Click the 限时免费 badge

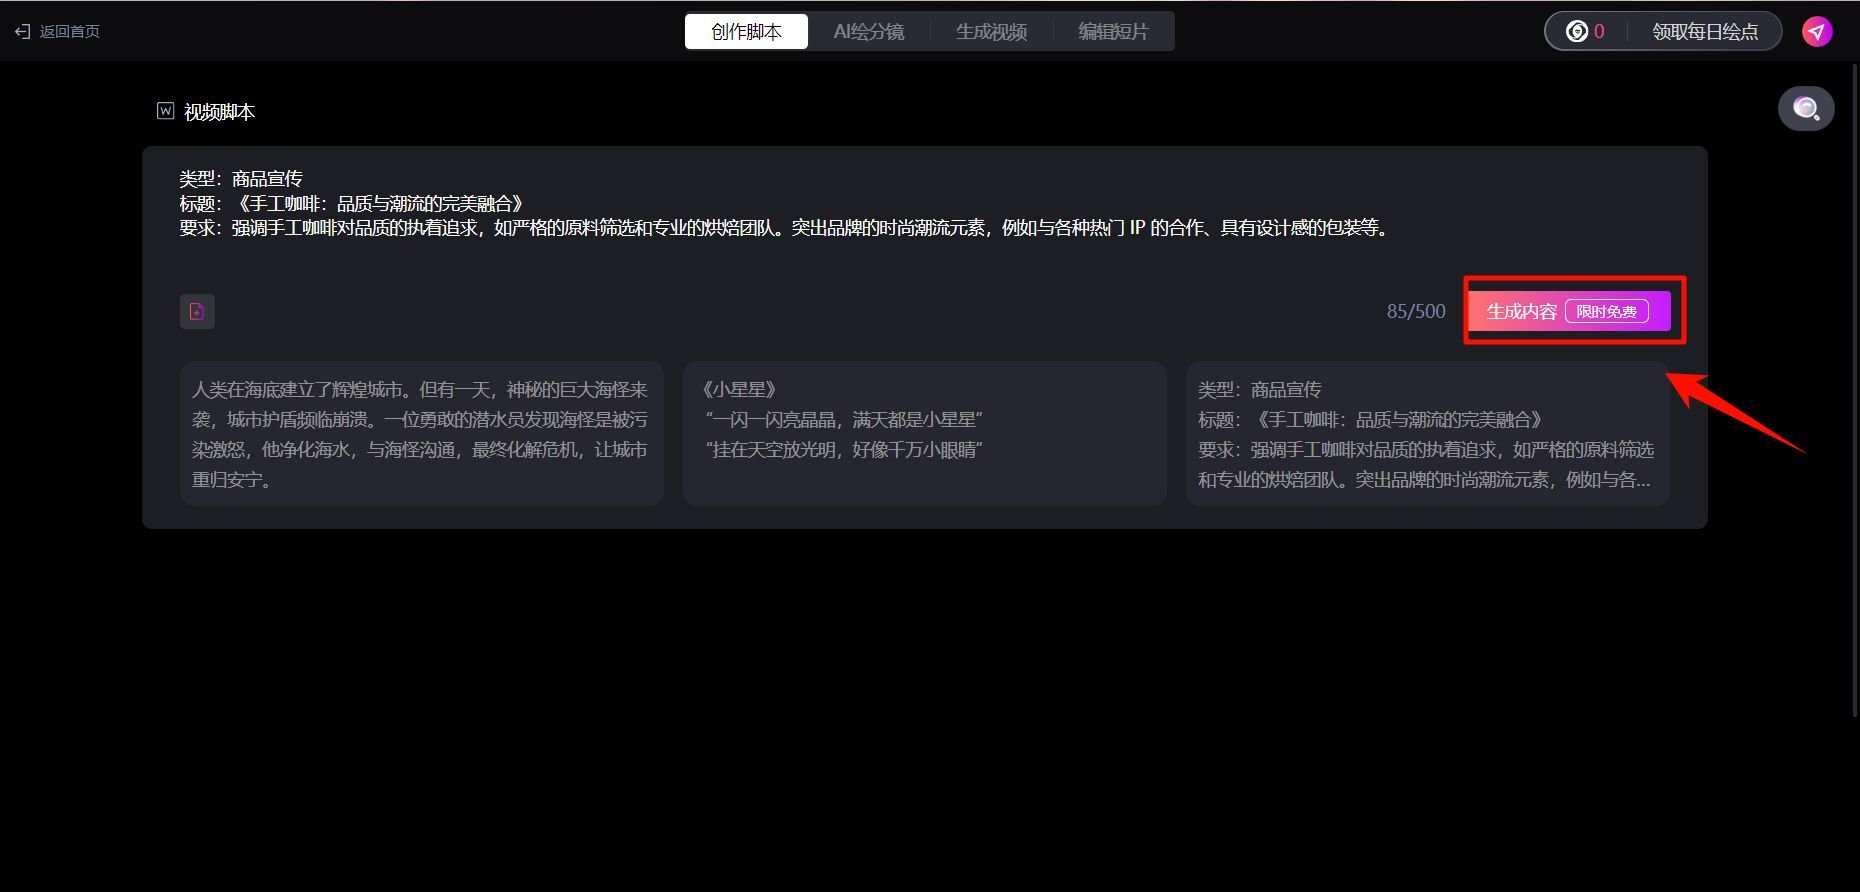[x=1606, y=312]
